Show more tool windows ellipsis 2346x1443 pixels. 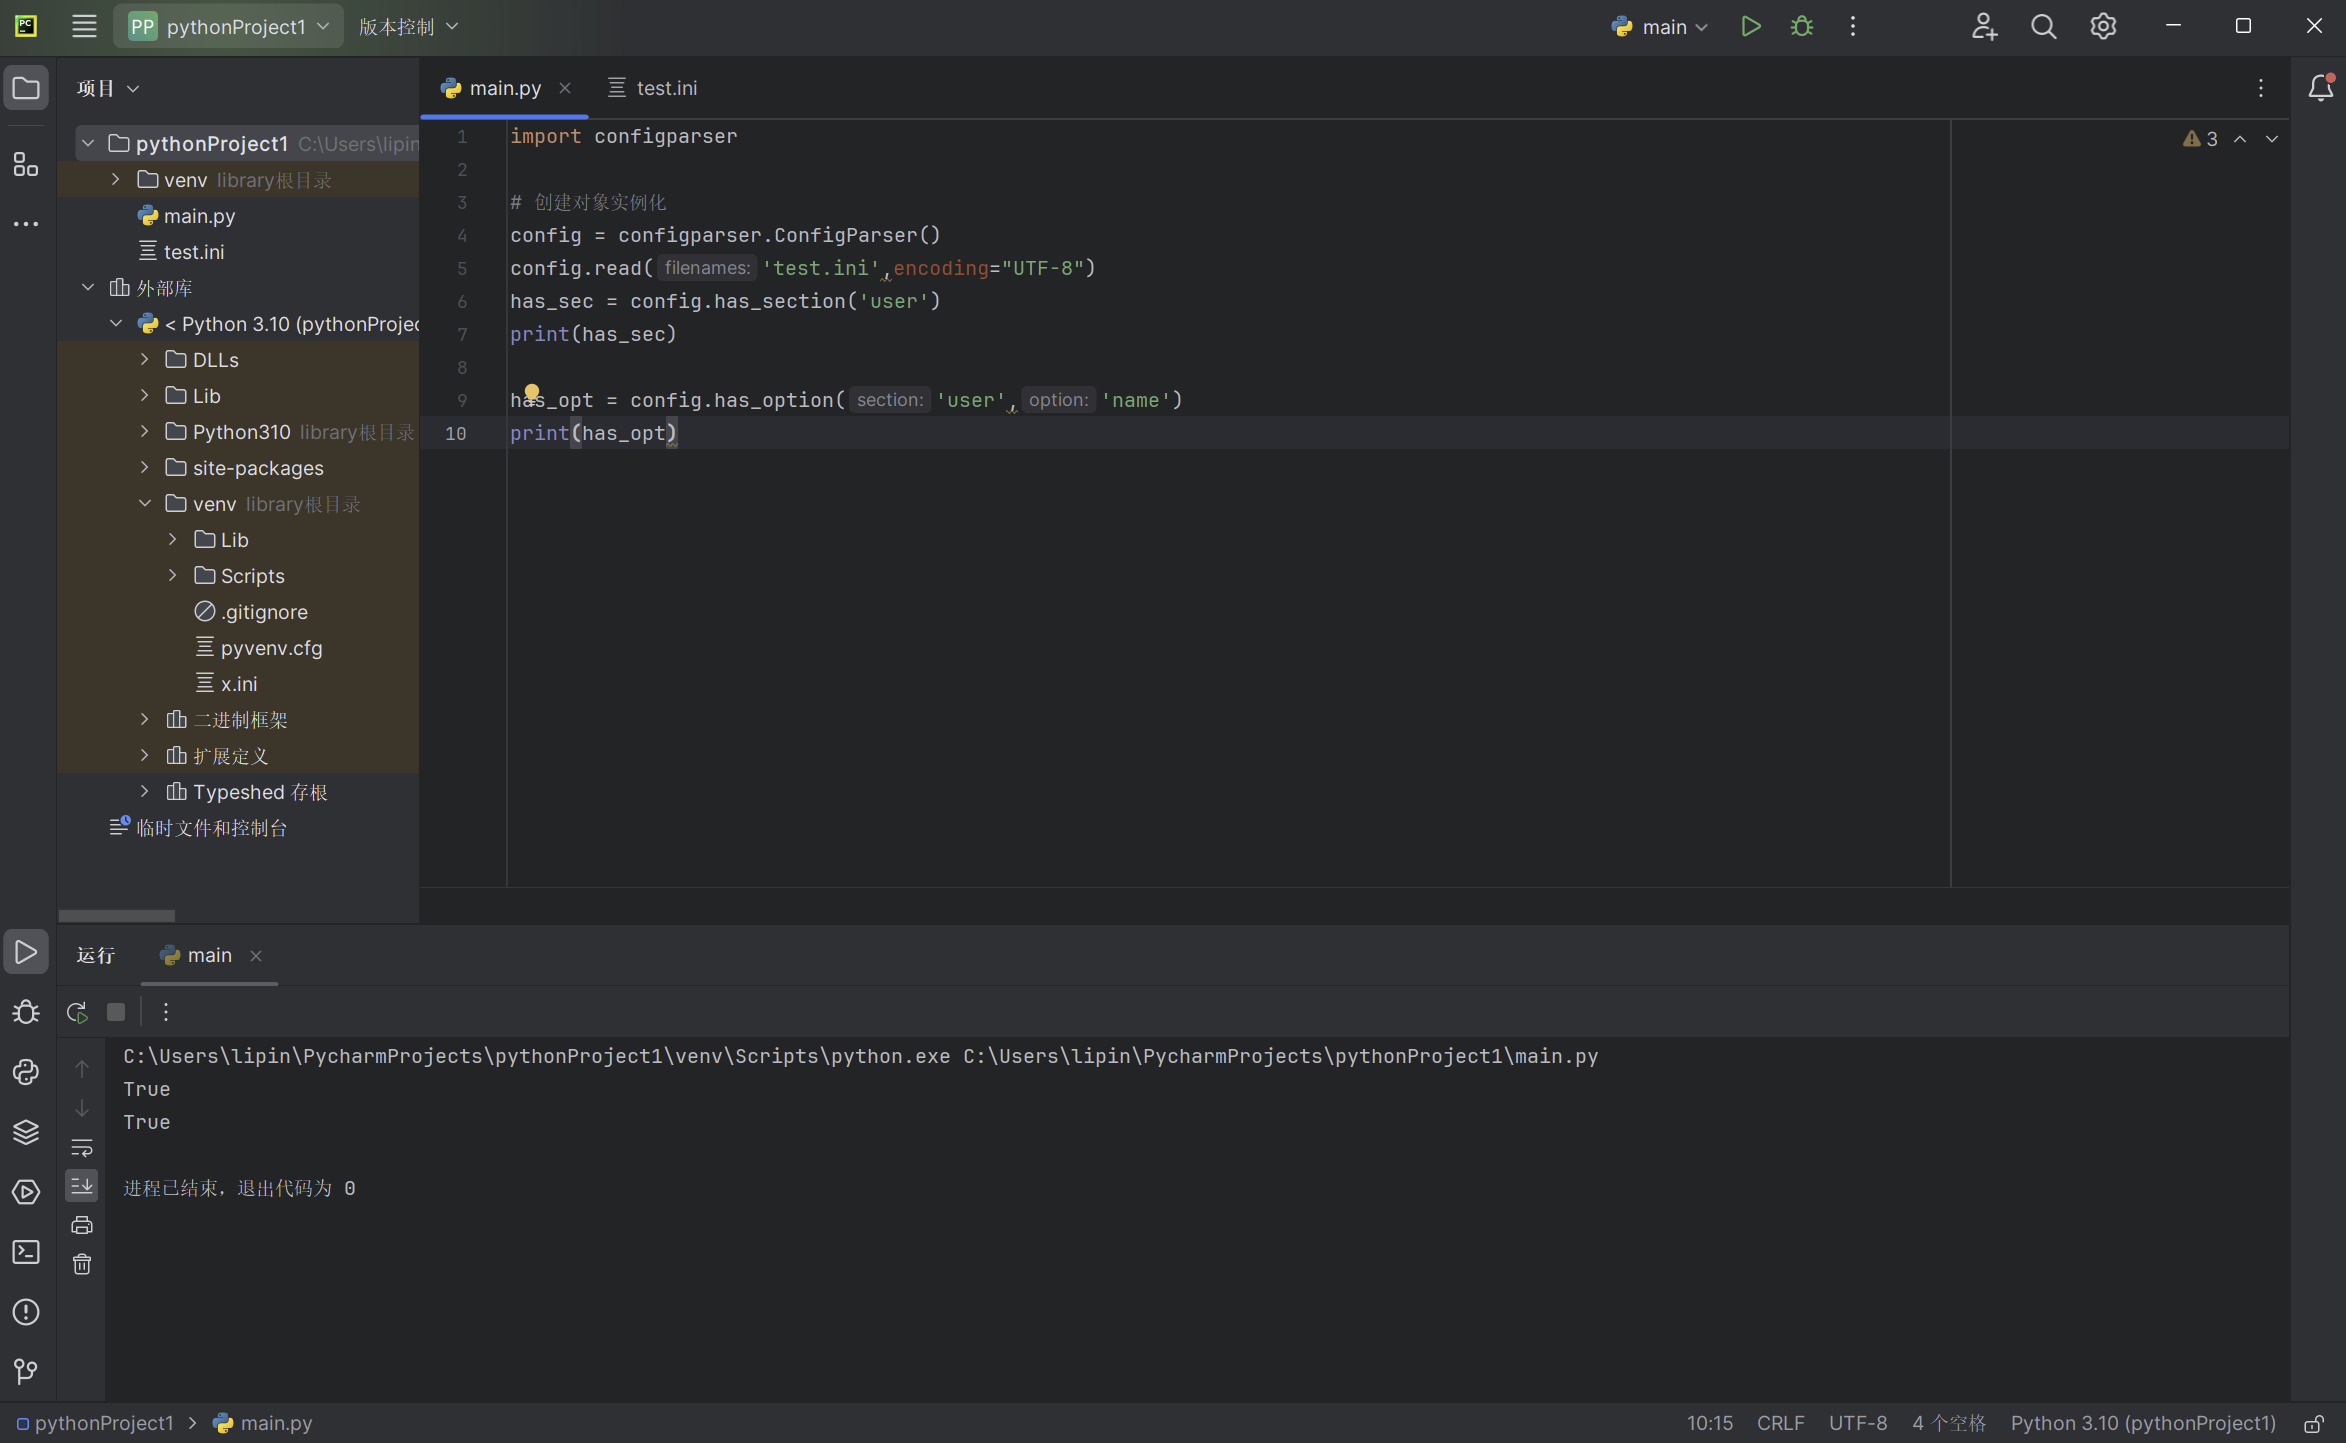(26, 224)
